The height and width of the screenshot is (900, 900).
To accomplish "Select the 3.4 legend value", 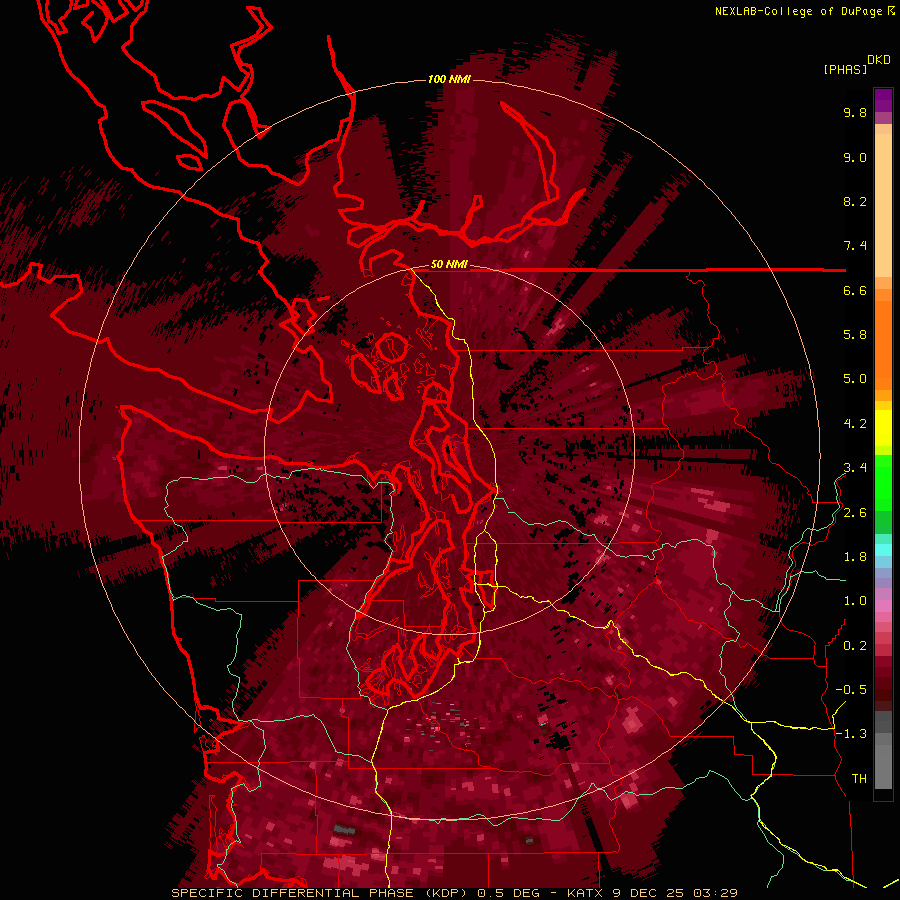I will click(855, 468).
